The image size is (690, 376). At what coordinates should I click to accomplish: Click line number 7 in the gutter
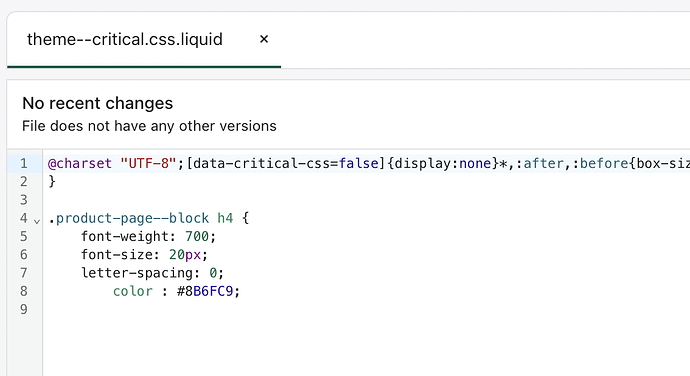[x=24, y=273]
